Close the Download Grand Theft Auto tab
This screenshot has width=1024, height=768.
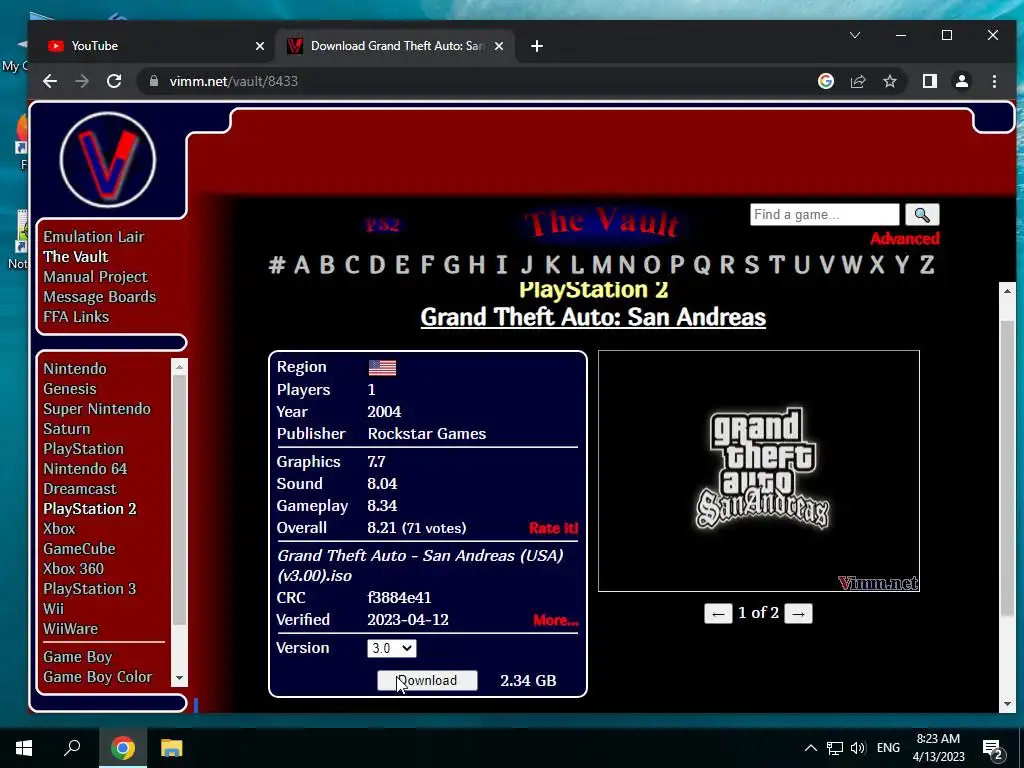[499, 46]
